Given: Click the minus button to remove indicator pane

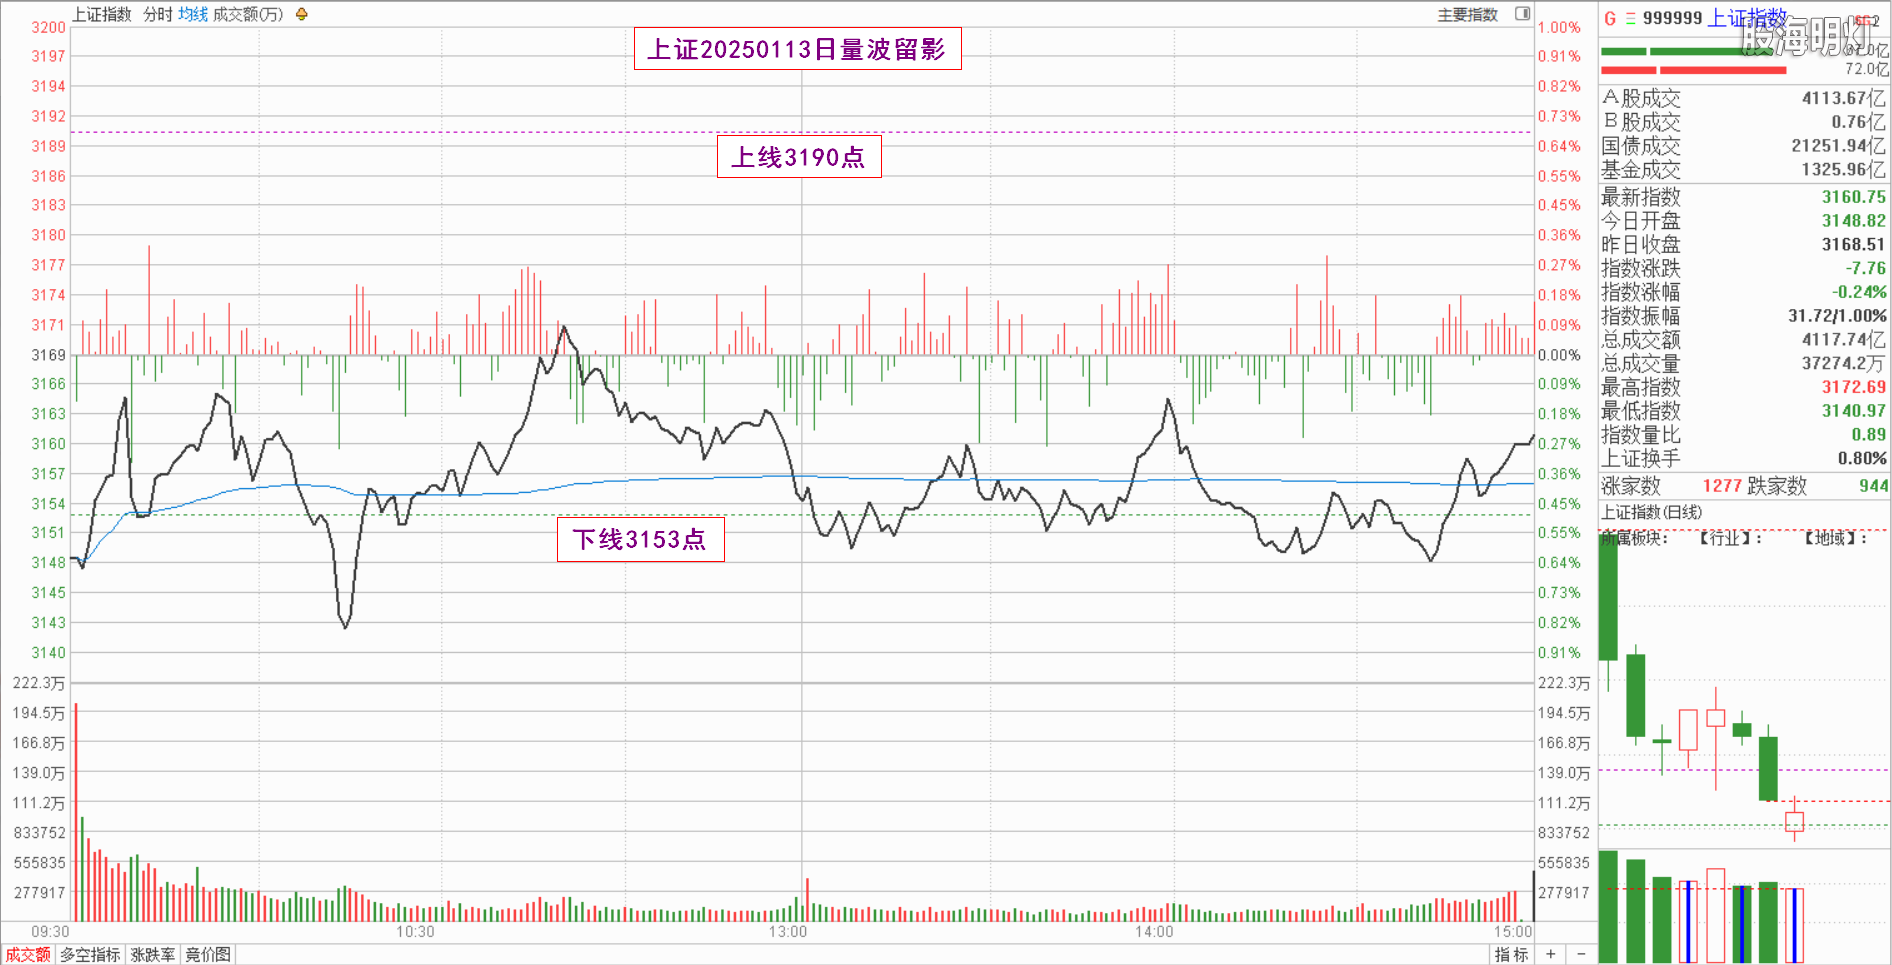Looking at the screenshot, I should pos(1580,954).
